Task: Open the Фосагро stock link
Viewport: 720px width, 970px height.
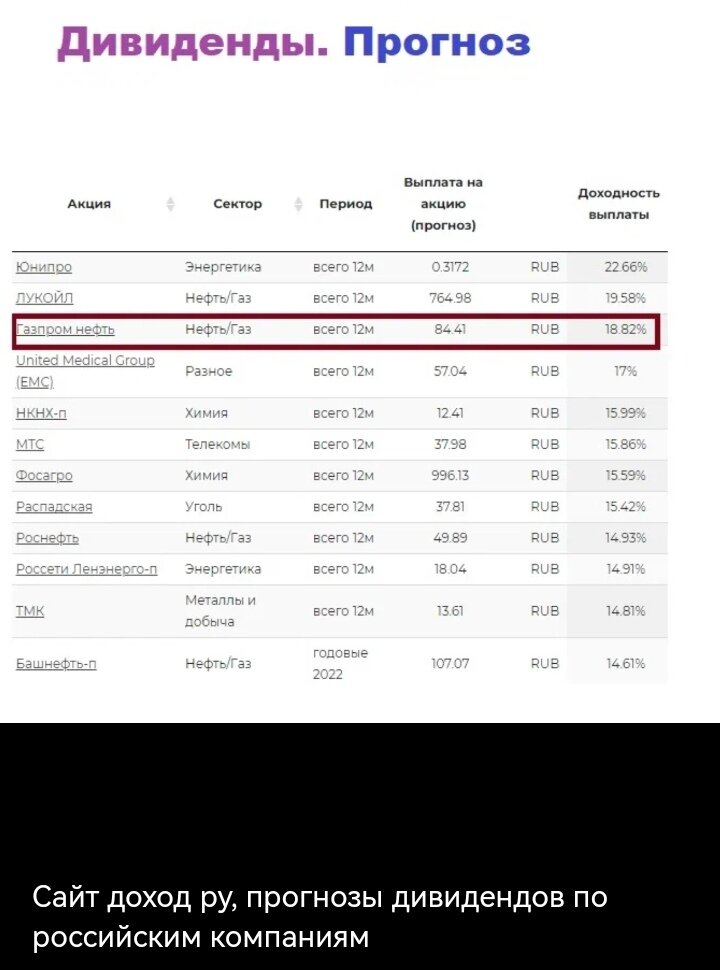Action: coord(44,476)
